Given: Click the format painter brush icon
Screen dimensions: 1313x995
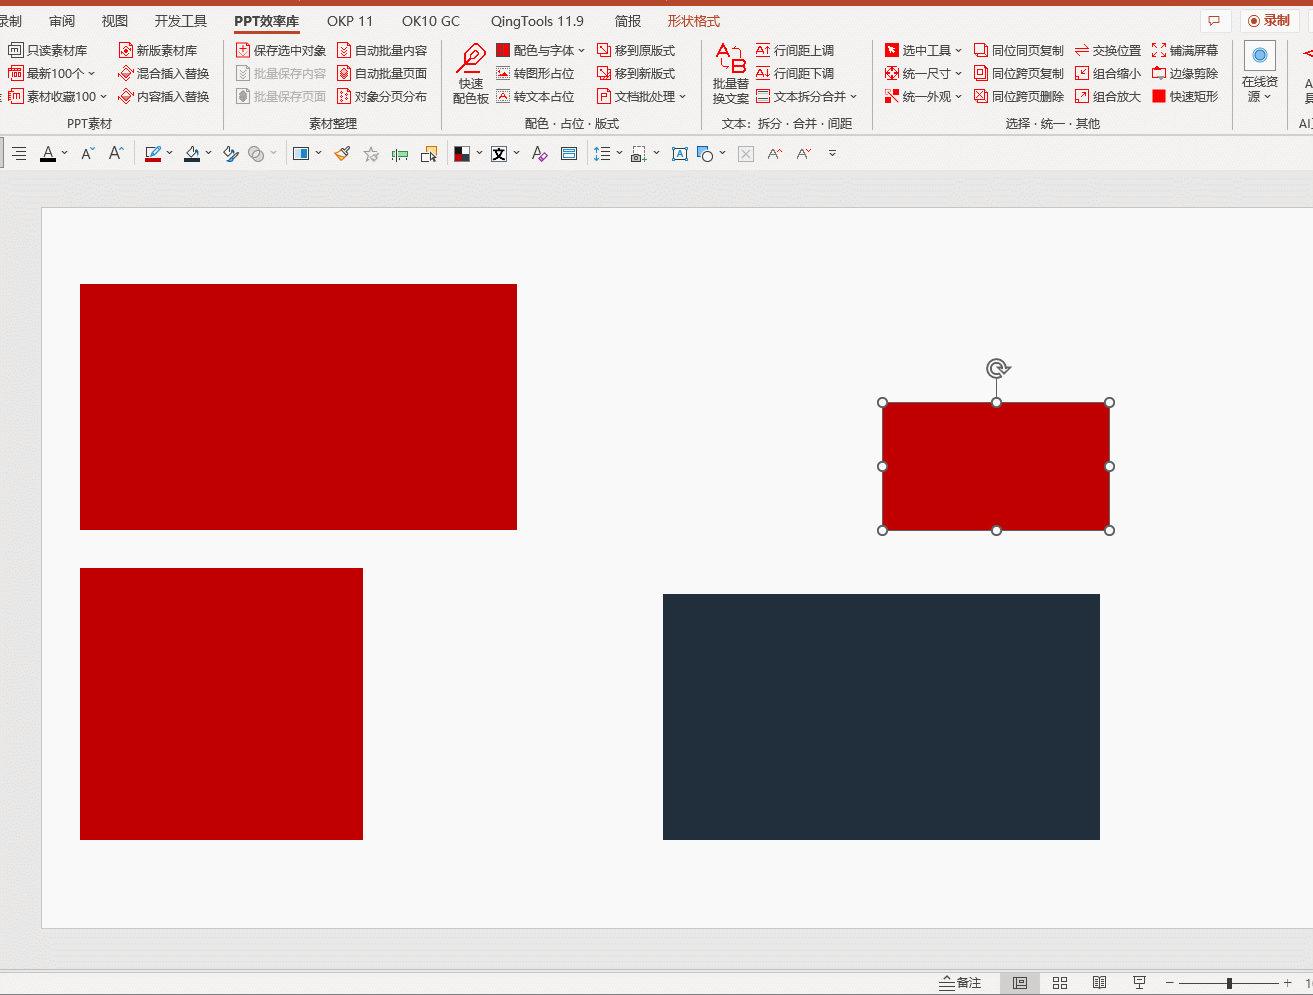Looking at the screenshot, I should tap(342, 153).
